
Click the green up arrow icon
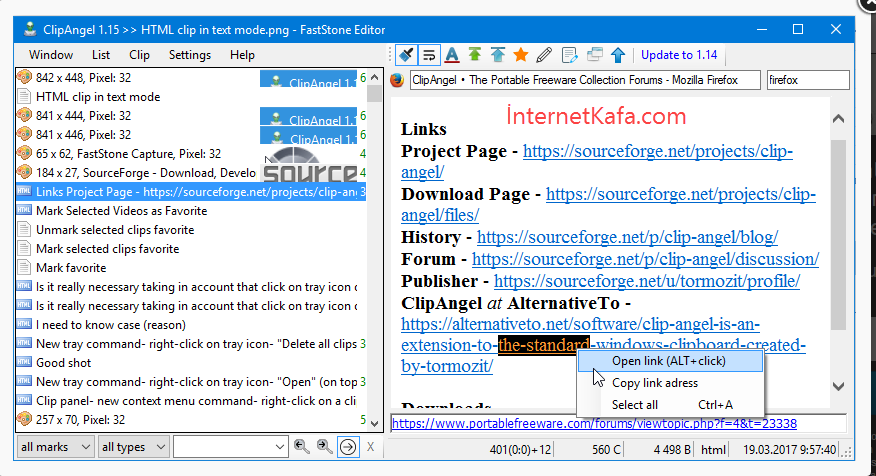(475, 55)
